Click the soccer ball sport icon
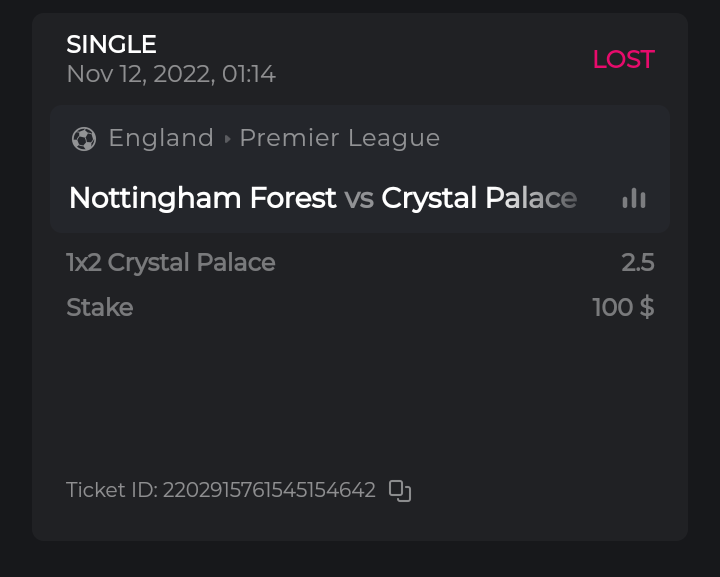Viewport: 720px width, 577px height. pyautogui.click(x=84, y=138)
